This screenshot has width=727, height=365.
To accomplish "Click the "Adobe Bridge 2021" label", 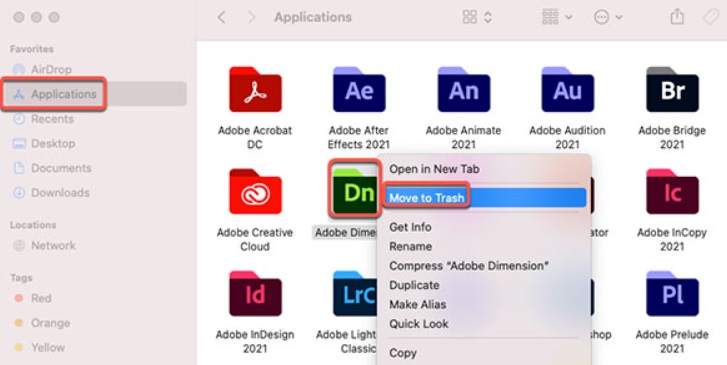I will (672, 138).
